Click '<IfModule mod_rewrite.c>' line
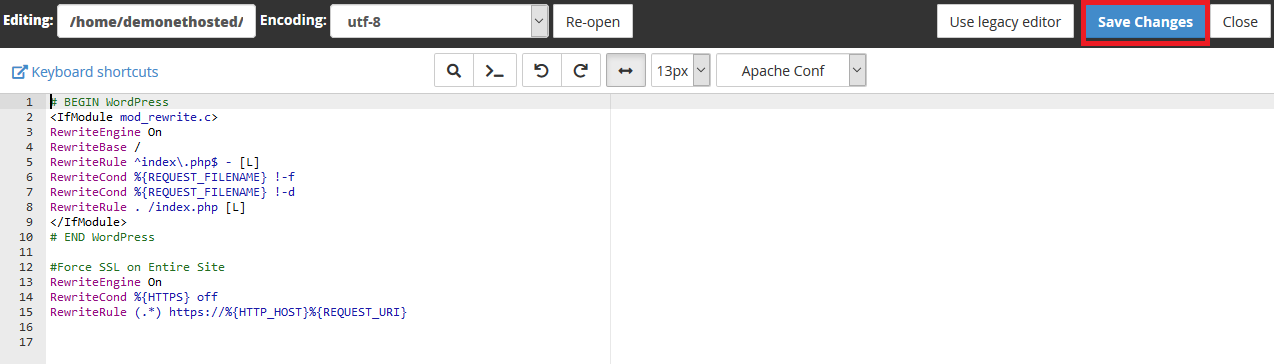Screen dimensions: 1274x364 point(134,117)
